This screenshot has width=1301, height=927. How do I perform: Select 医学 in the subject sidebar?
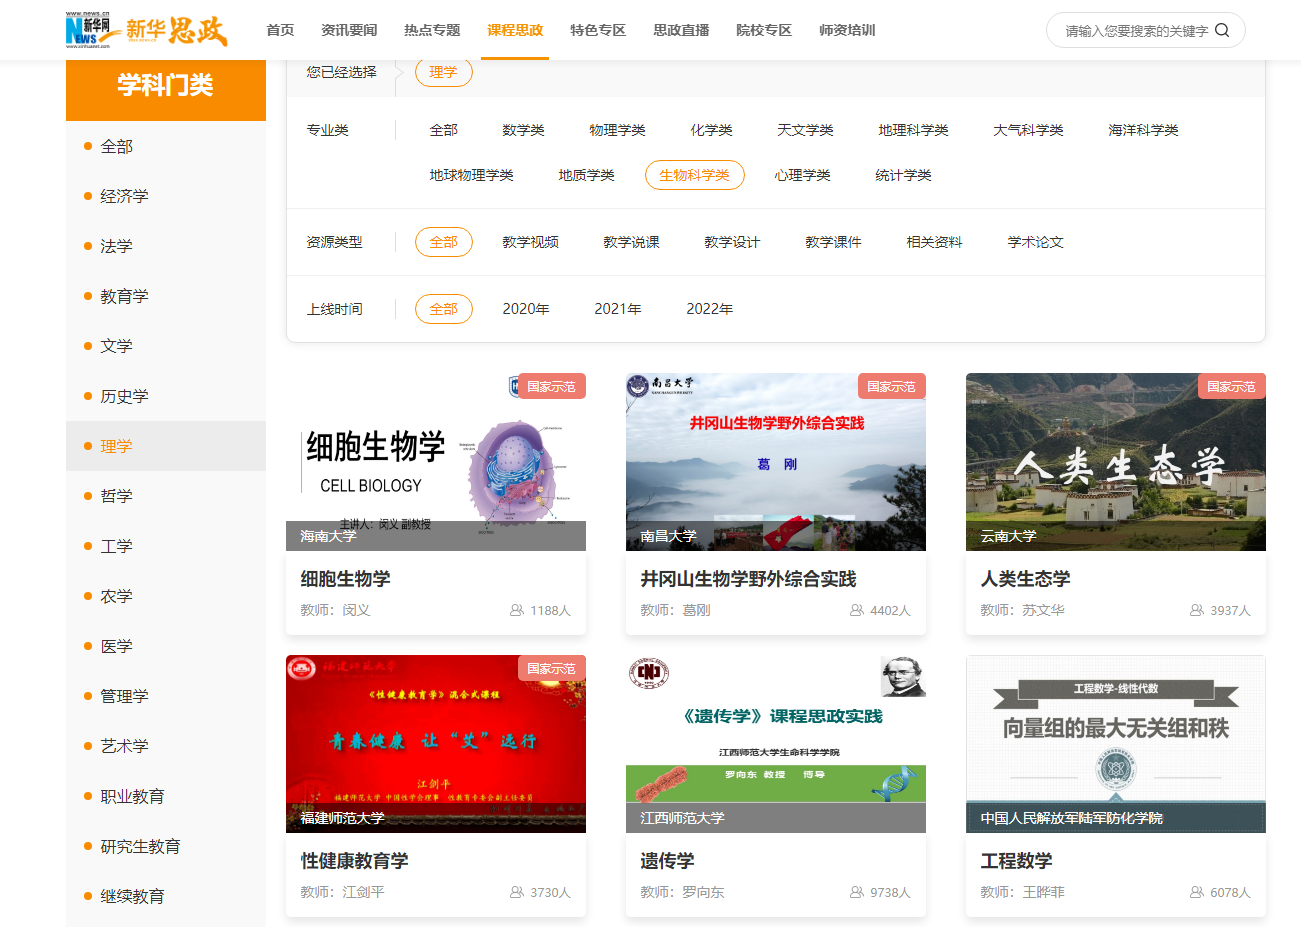116,646
